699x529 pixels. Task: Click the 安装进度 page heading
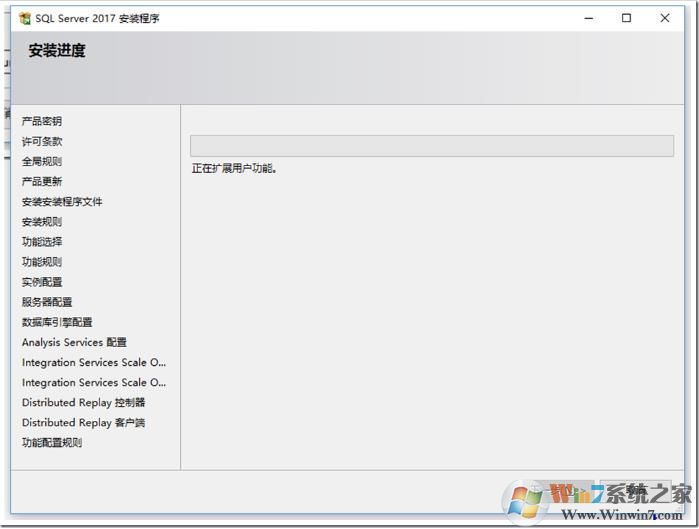coord(57,50)
